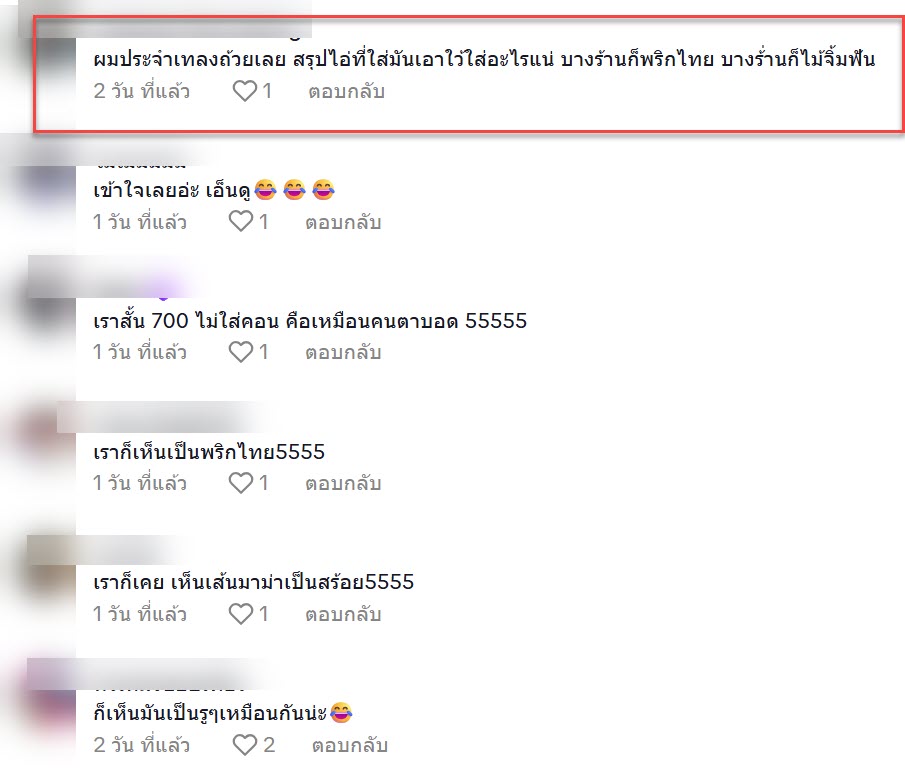Image resolution: width=905 pixels, height=781 pixels.
Task: Reply to the highlighted top comment
Action: (346, 91)
